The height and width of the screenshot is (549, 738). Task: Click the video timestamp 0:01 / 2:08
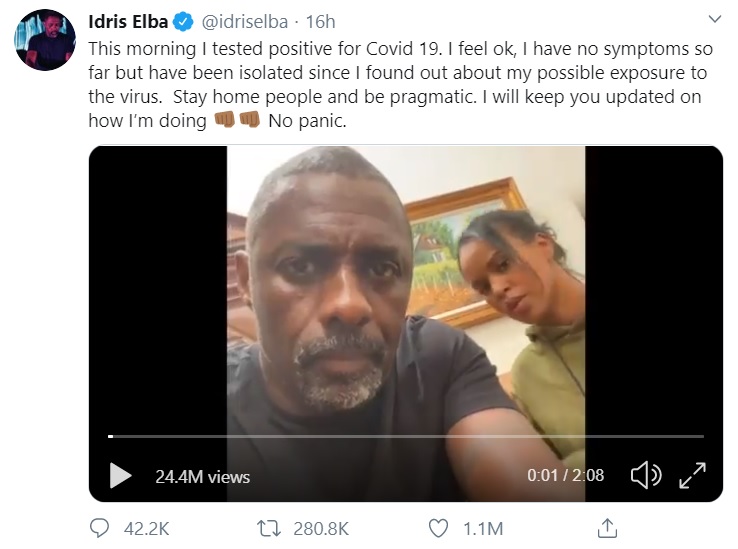click(x=565, y=476)
